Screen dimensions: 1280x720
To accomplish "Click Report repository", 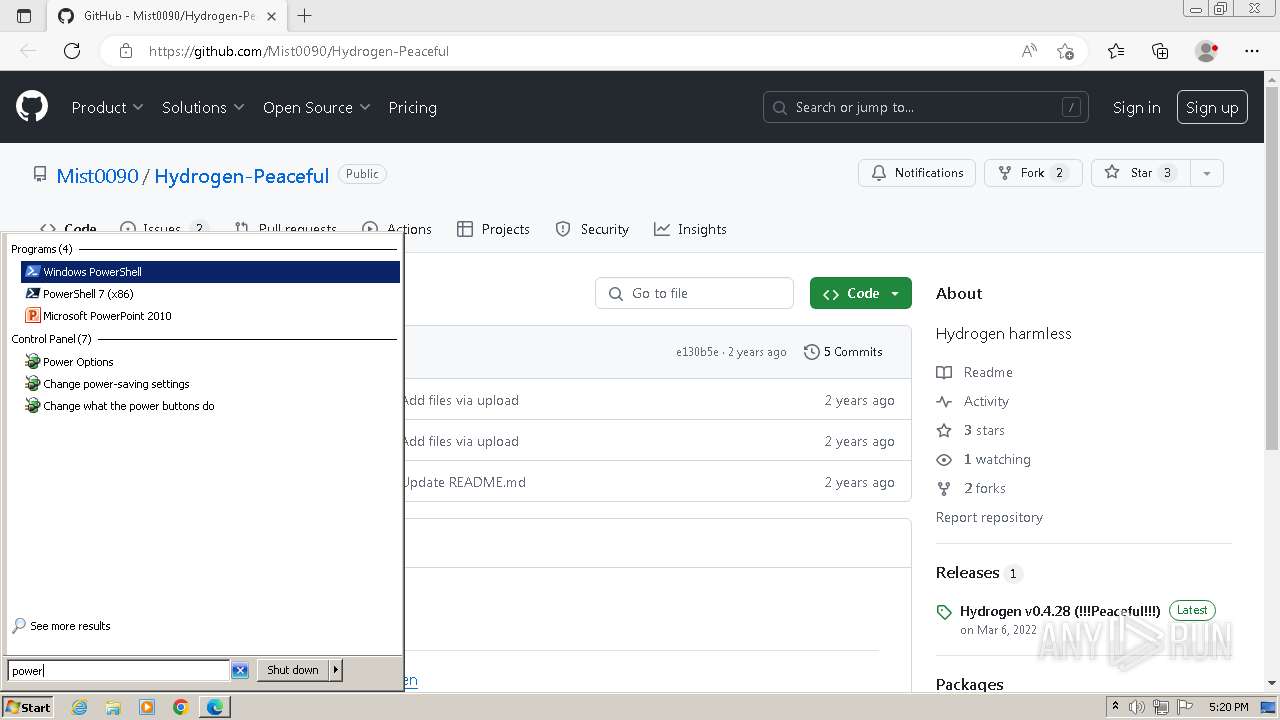I will tap(989, 517).
